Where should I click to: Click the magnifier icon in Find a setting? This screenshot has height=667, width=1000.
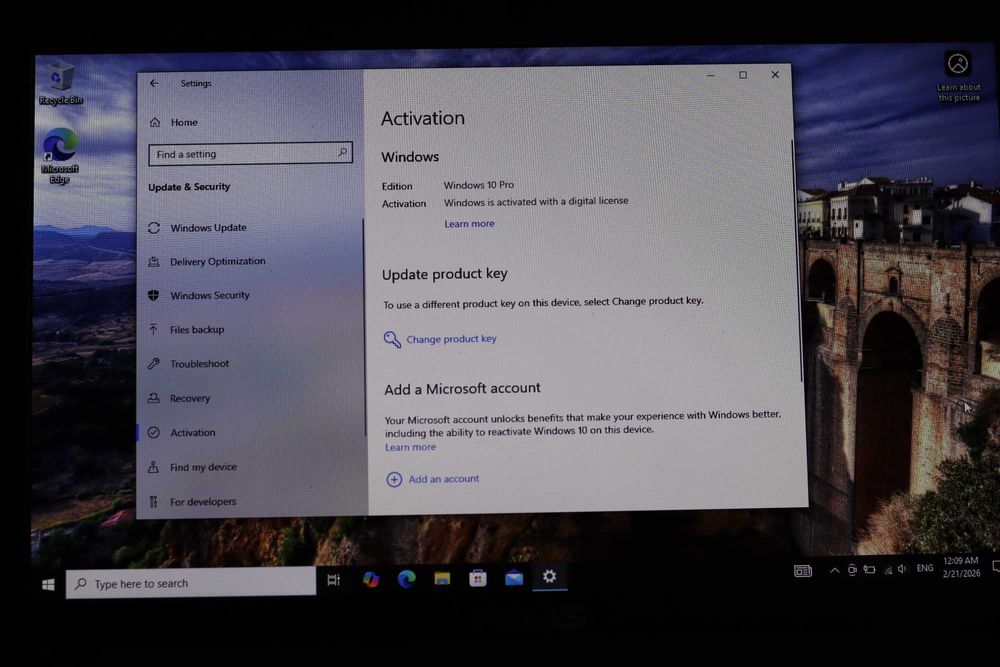click(342, 152)
